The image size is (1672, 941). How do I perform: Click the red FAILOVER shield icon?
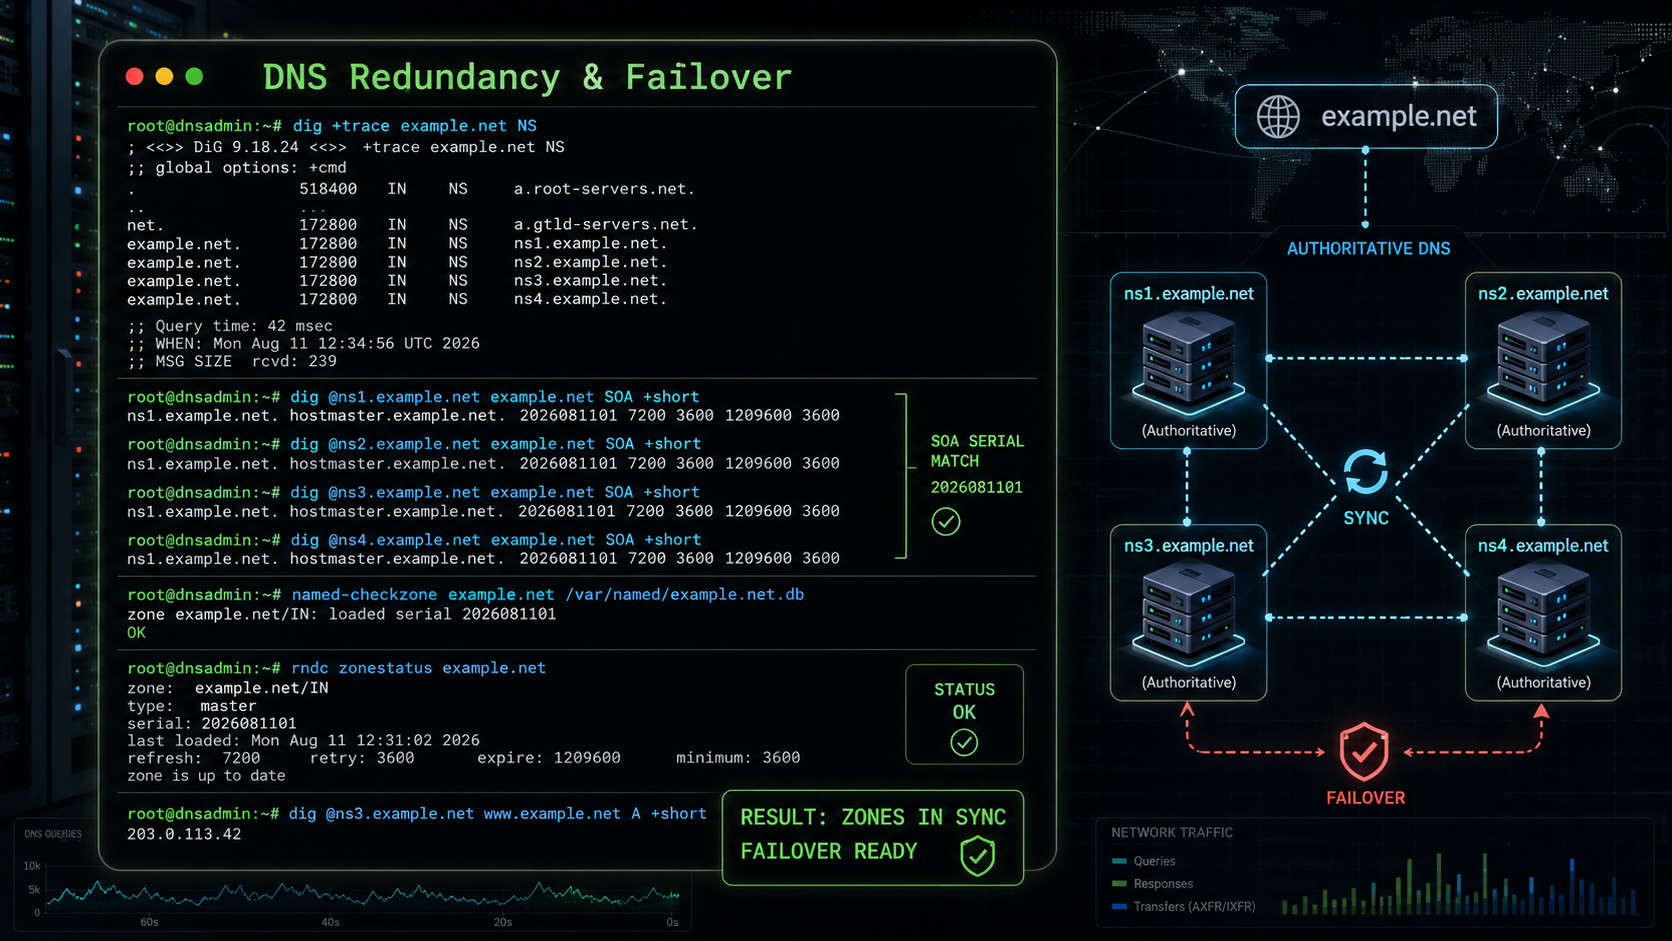pos(1364,752)
